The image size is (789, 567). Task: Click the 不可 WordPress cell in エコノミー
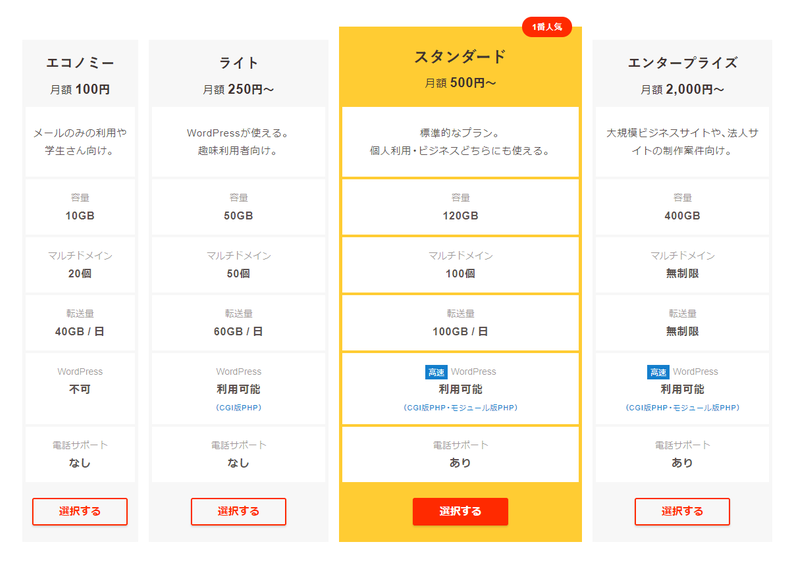pos(80,388)
